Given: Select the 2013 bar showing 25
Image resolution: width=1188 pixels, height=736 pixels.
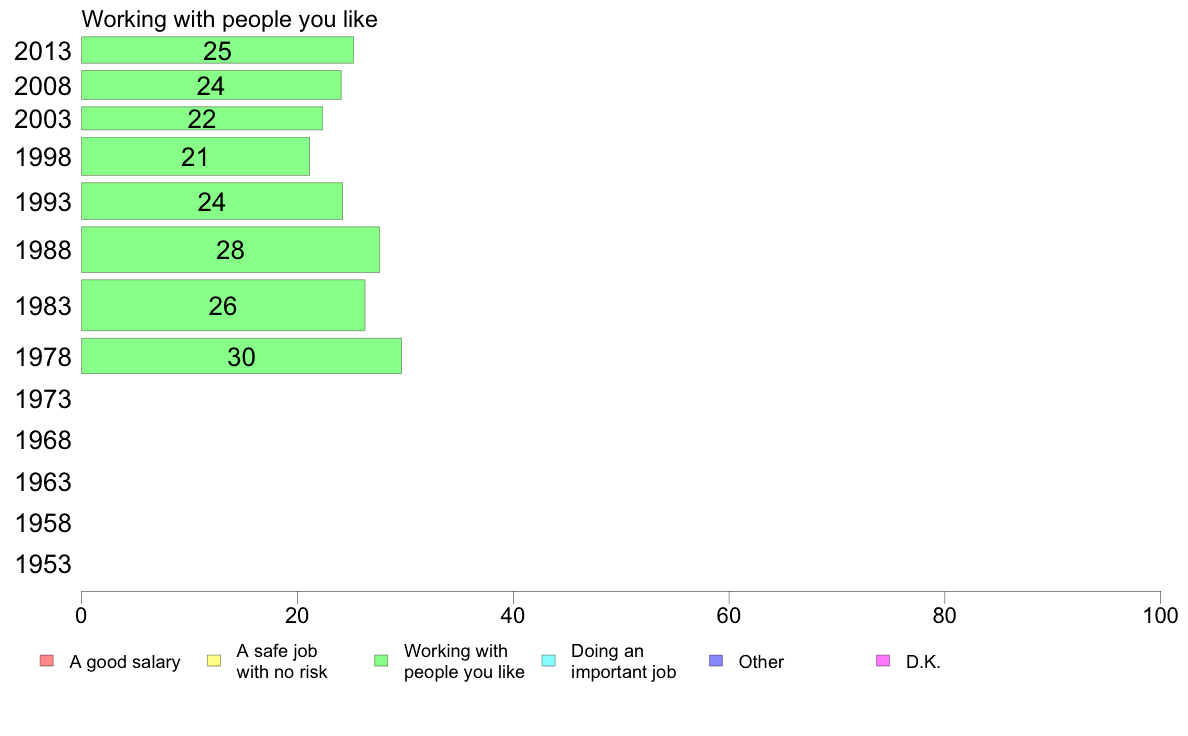Looking at the screenshot, I should pyautogui.click(x=217, y=50).
